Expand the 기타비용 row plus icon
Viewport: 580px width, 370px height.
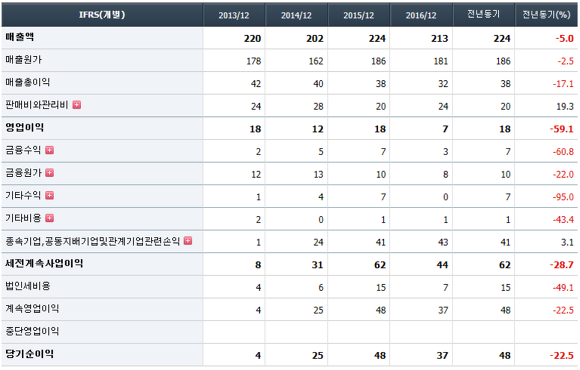[x=50, y=218]
